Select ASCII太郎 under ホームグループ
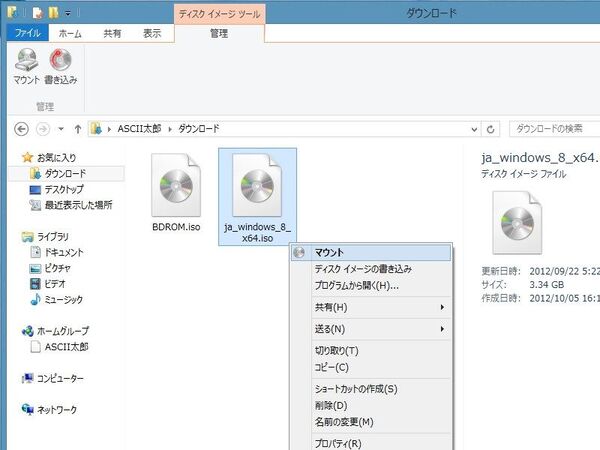This screenshot has width=600, height=450. (x=59, y=347)
